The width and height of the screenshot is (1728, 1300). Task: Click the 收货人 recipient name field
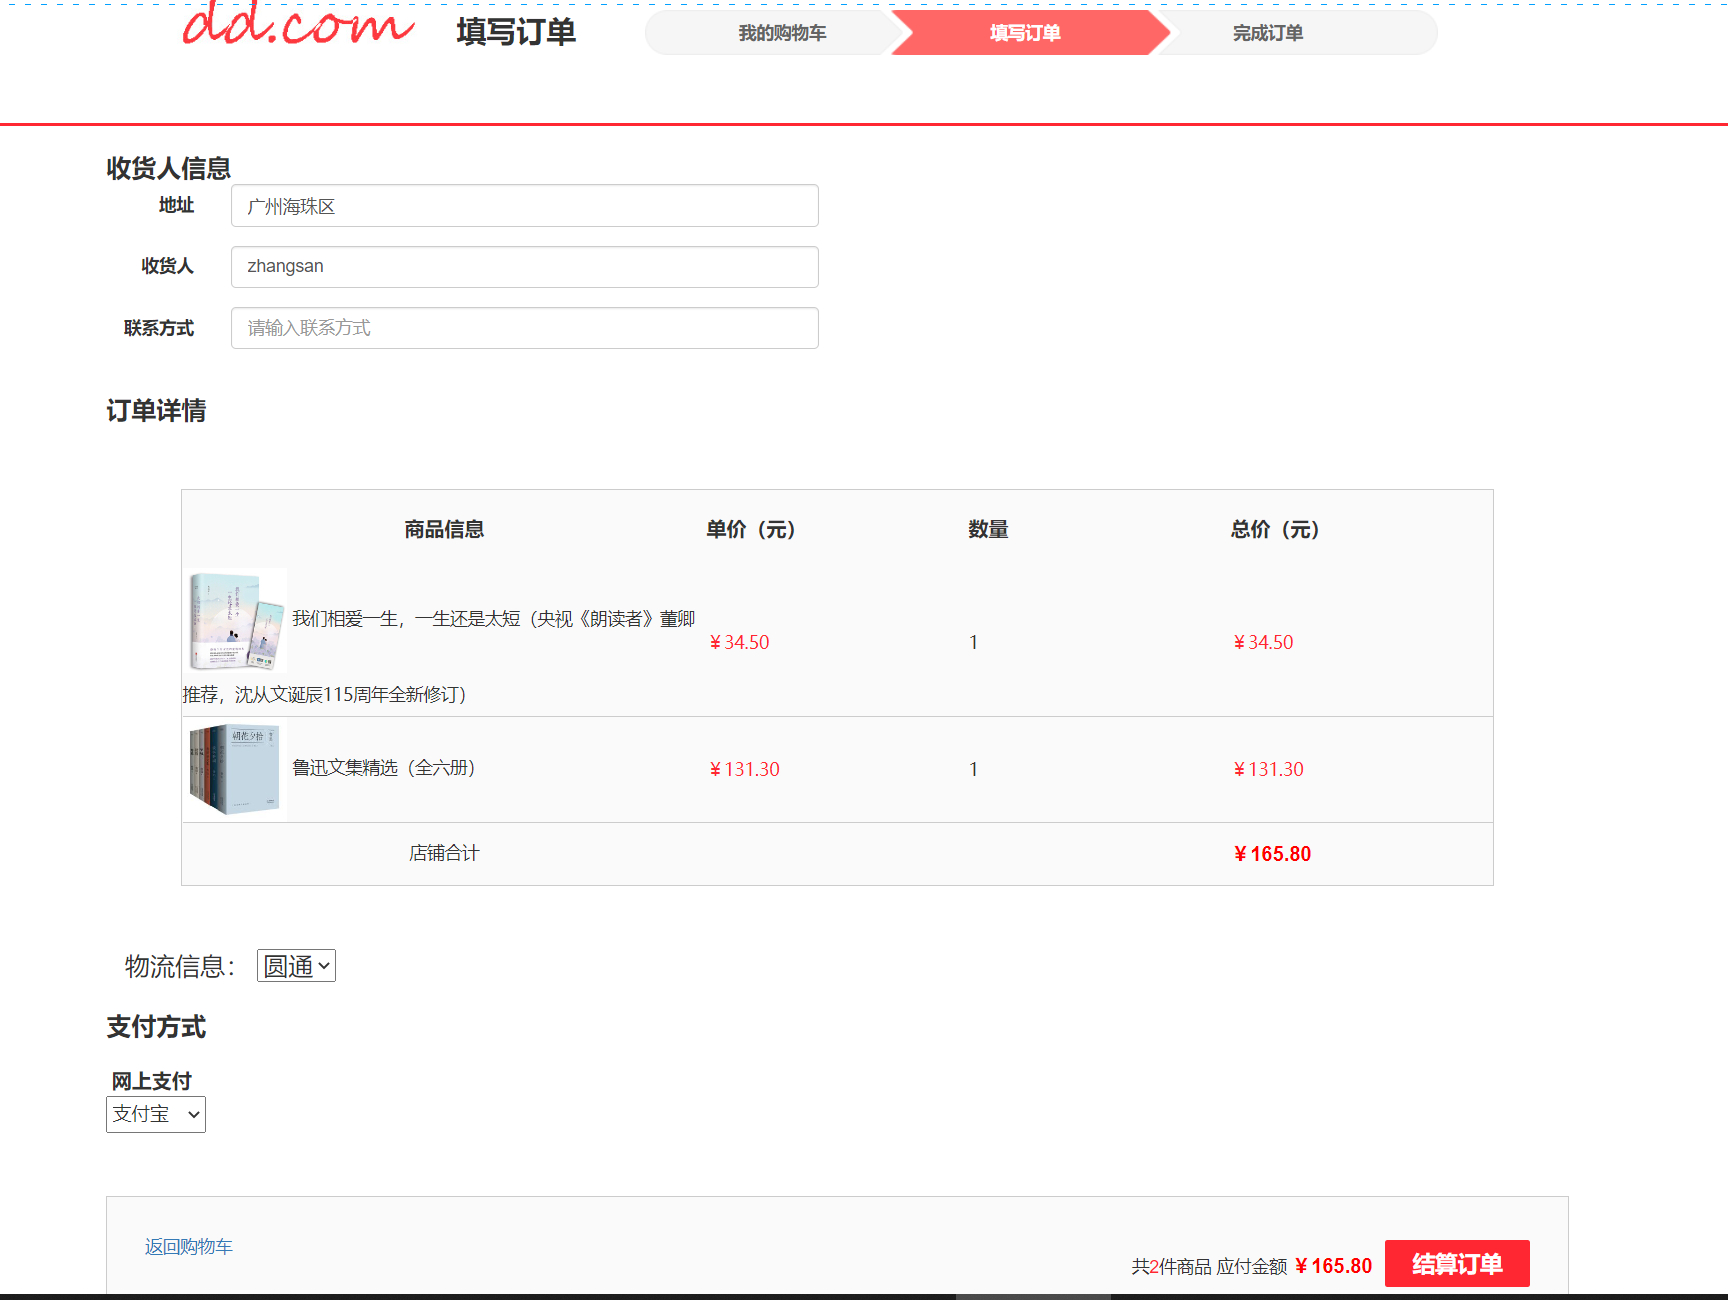523,266
